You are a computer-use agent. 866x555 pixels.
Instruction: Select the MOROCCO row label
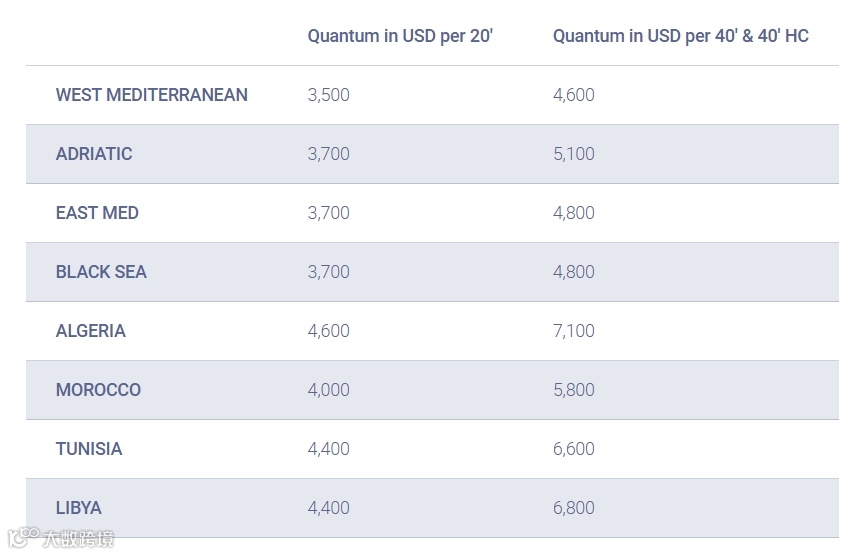coord(98,390)
